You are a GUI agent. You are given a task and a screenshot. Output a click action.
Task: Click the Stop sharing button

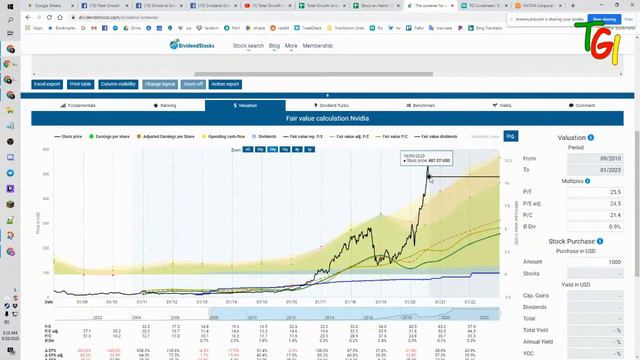604,19
